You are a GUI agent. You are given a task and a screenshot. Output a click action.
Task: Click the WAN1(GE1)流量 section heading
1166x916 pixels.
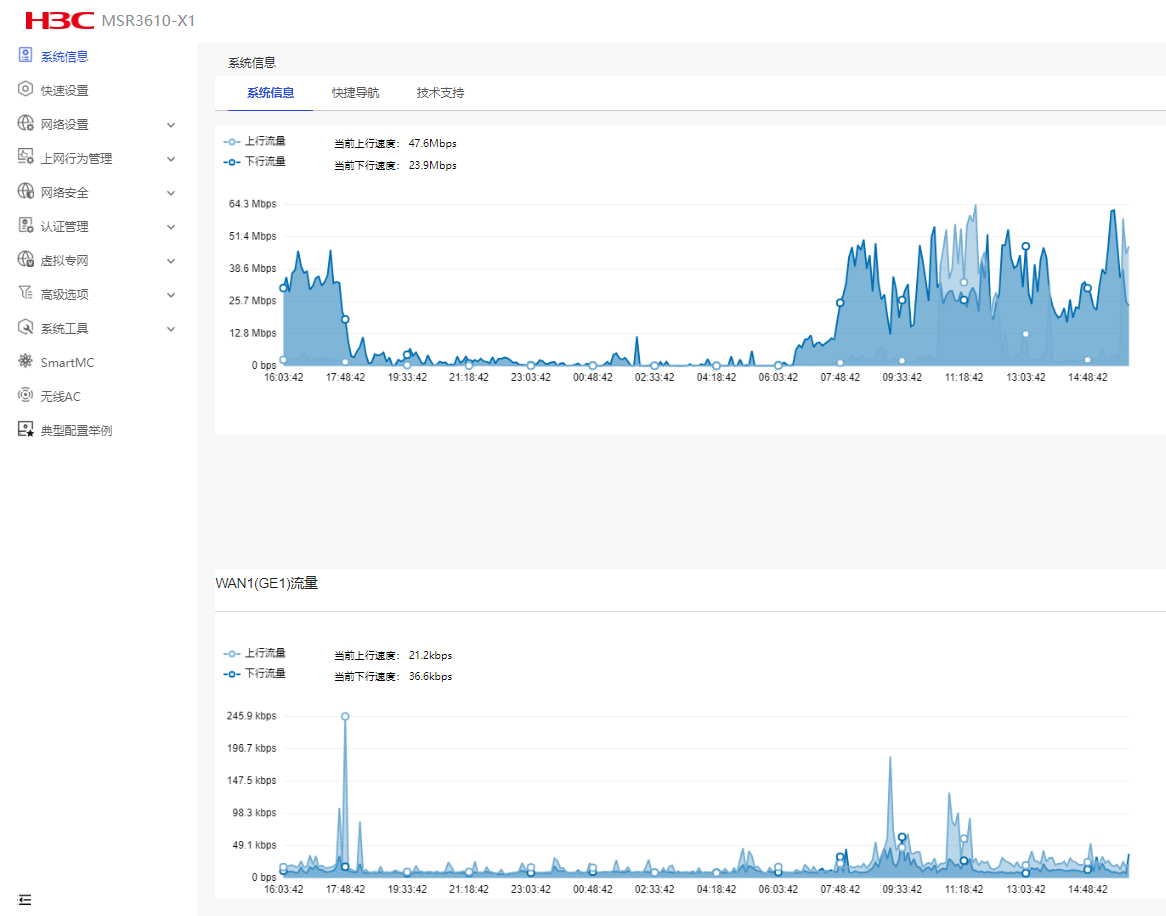pyautogui.click(x=267, y=584)
